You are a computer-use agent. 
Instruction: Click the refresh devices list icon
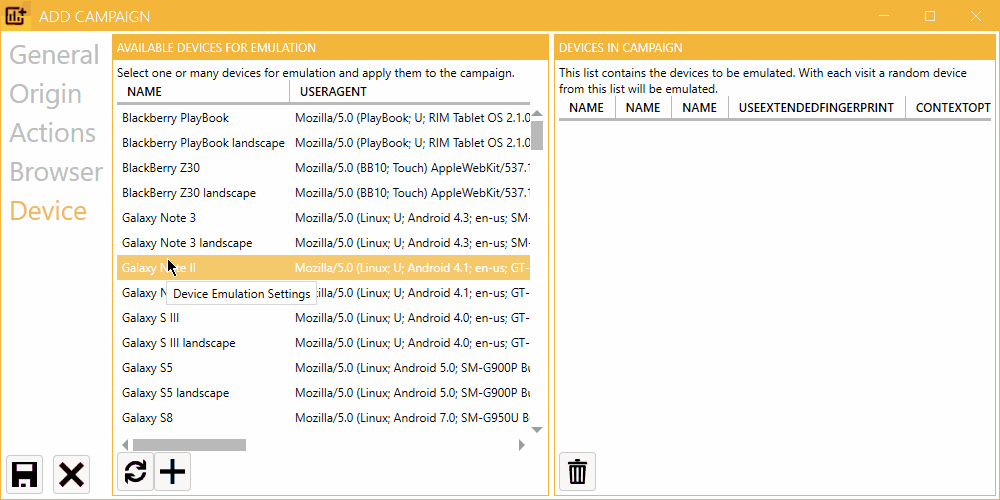coord(135,472)
